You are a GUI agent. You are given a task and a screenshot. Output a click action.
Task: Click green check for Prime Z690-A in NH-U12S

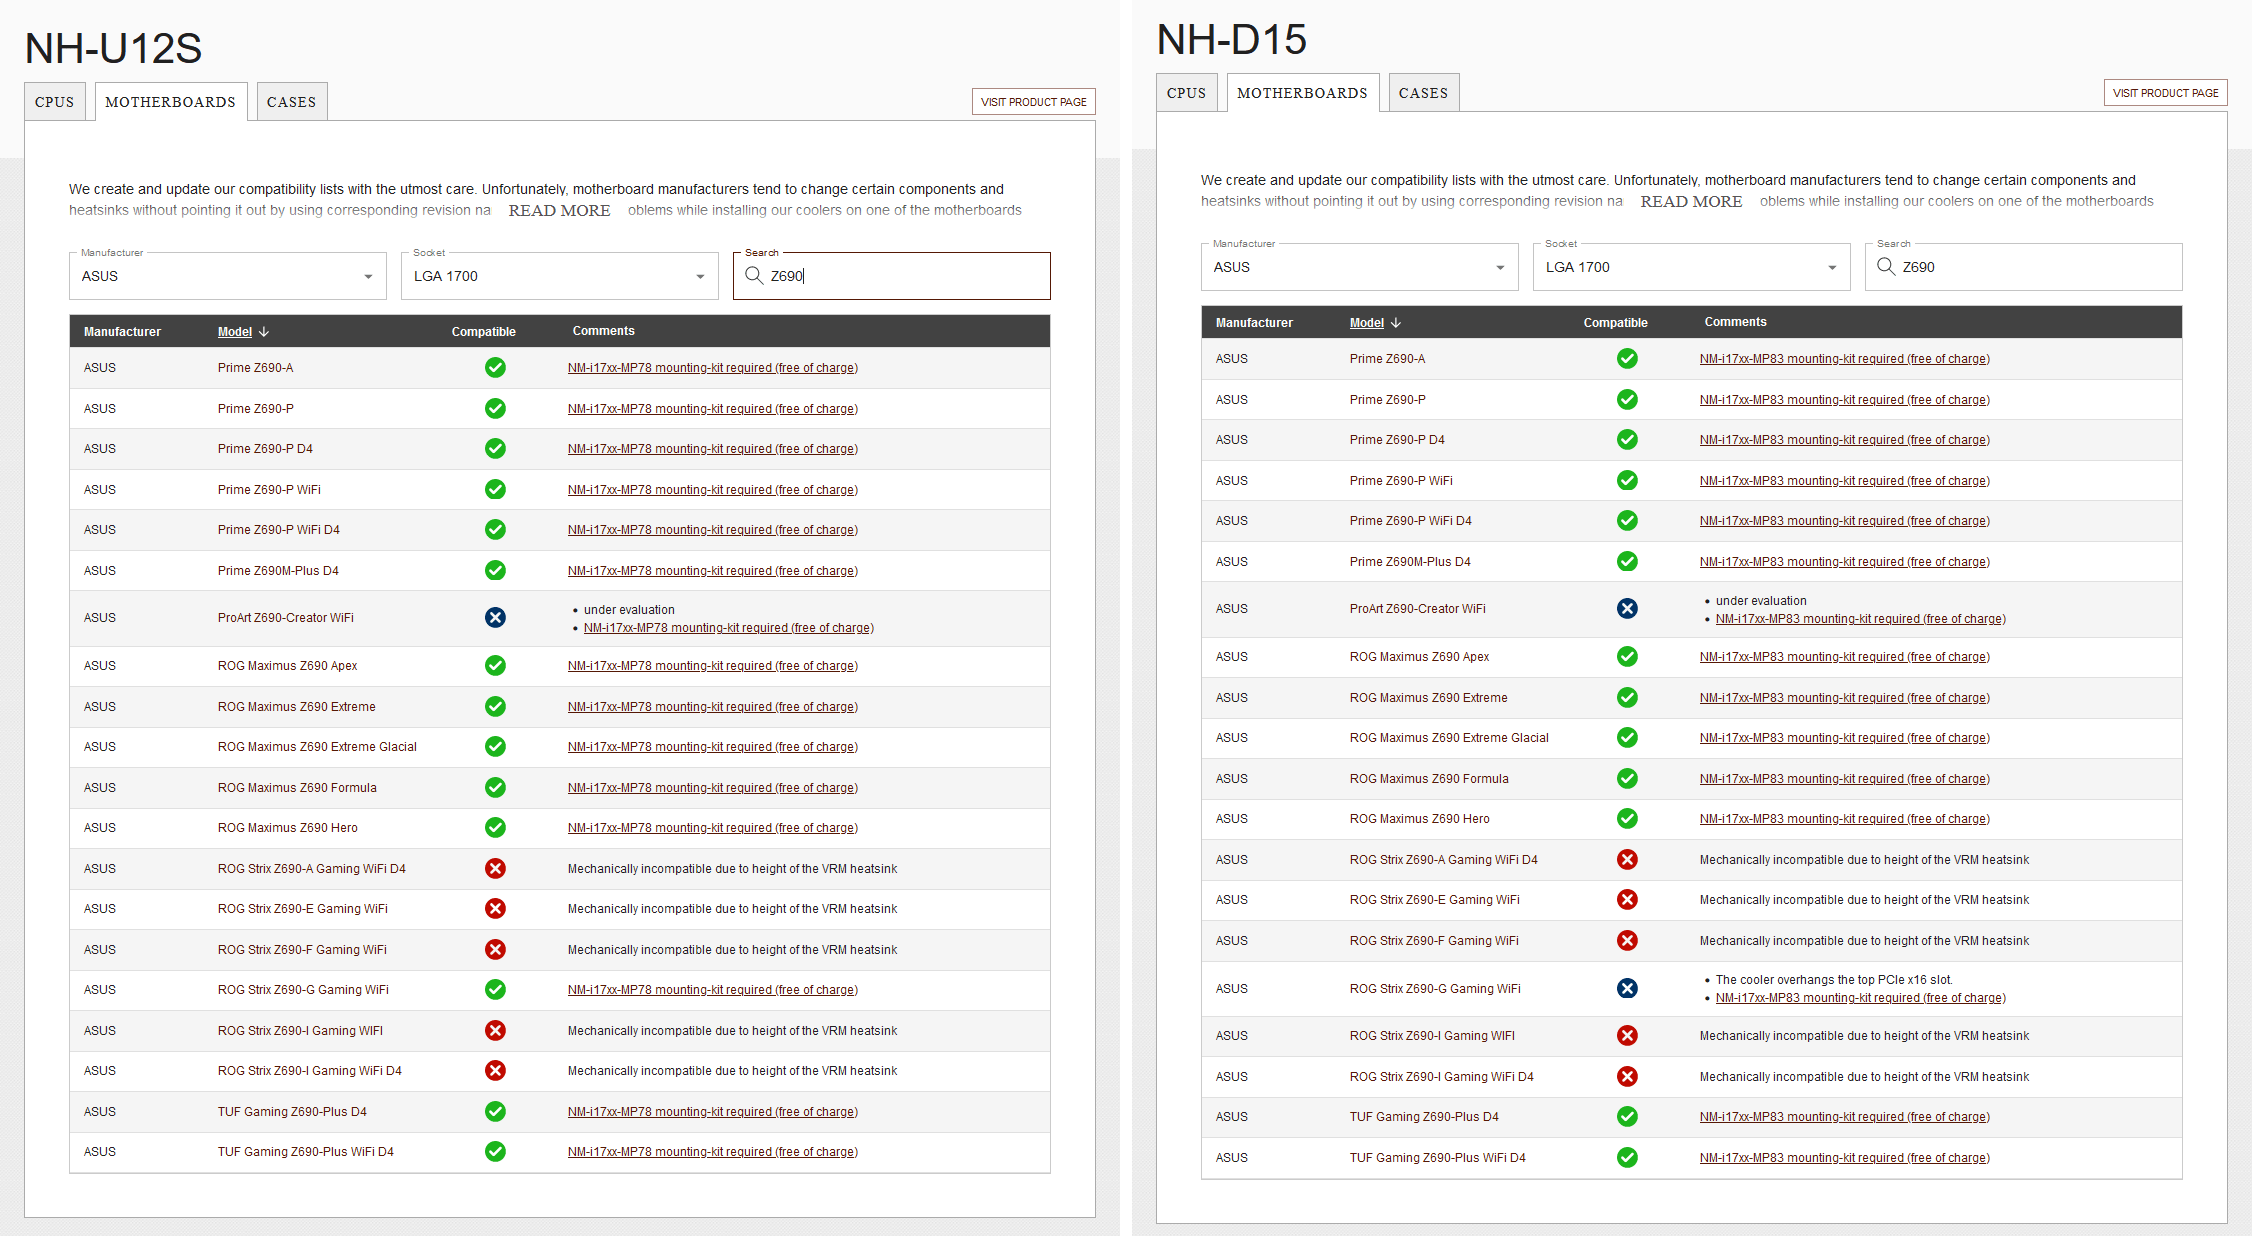click(495, 368)
